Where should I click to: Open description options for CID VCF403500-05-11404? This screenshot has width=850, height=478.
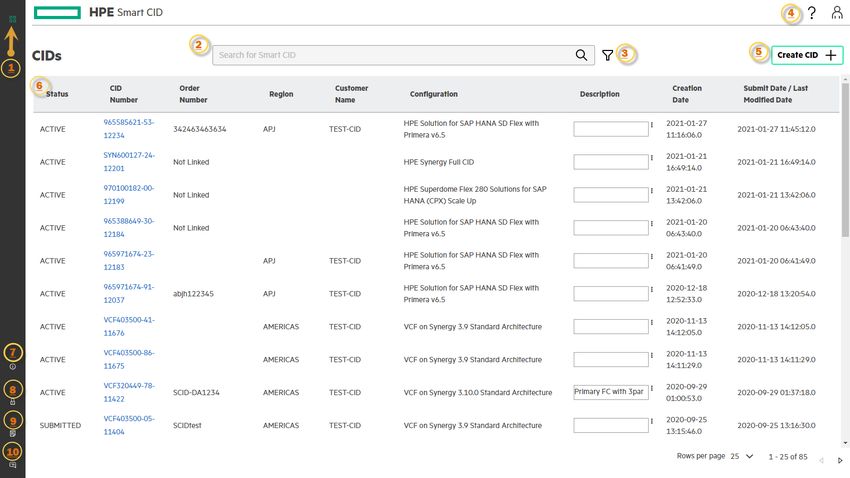(652, 422)
